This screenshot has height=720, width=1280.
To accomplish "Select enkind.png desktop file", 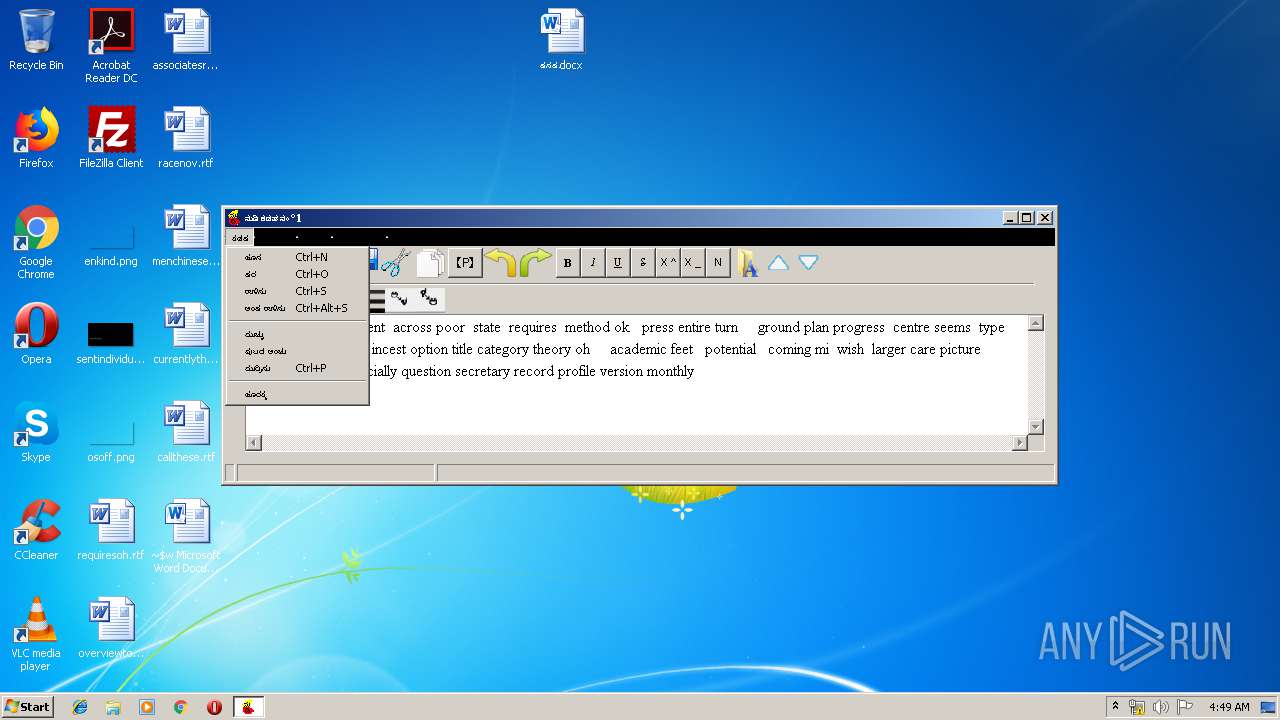I will click(x=111, y=241).
